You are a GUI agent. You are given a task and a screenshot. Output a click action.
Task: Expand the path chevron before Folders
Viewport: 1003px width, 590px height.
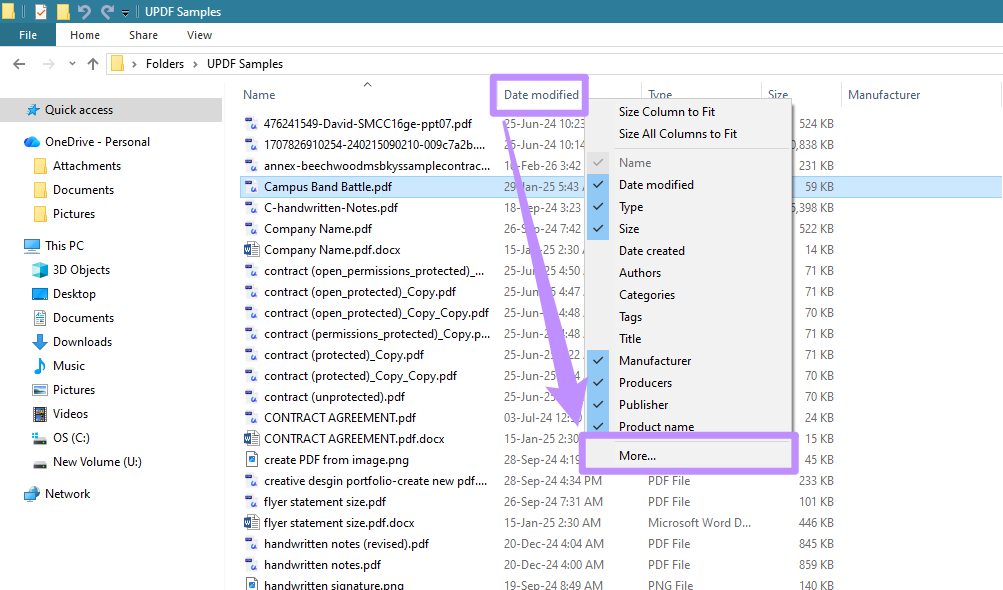click(134, 64)
